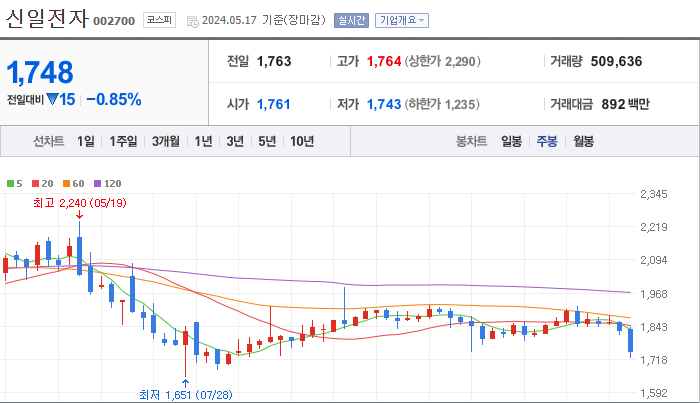
Task: Select the 1일 line chart tab
Action: pos(86,141)
